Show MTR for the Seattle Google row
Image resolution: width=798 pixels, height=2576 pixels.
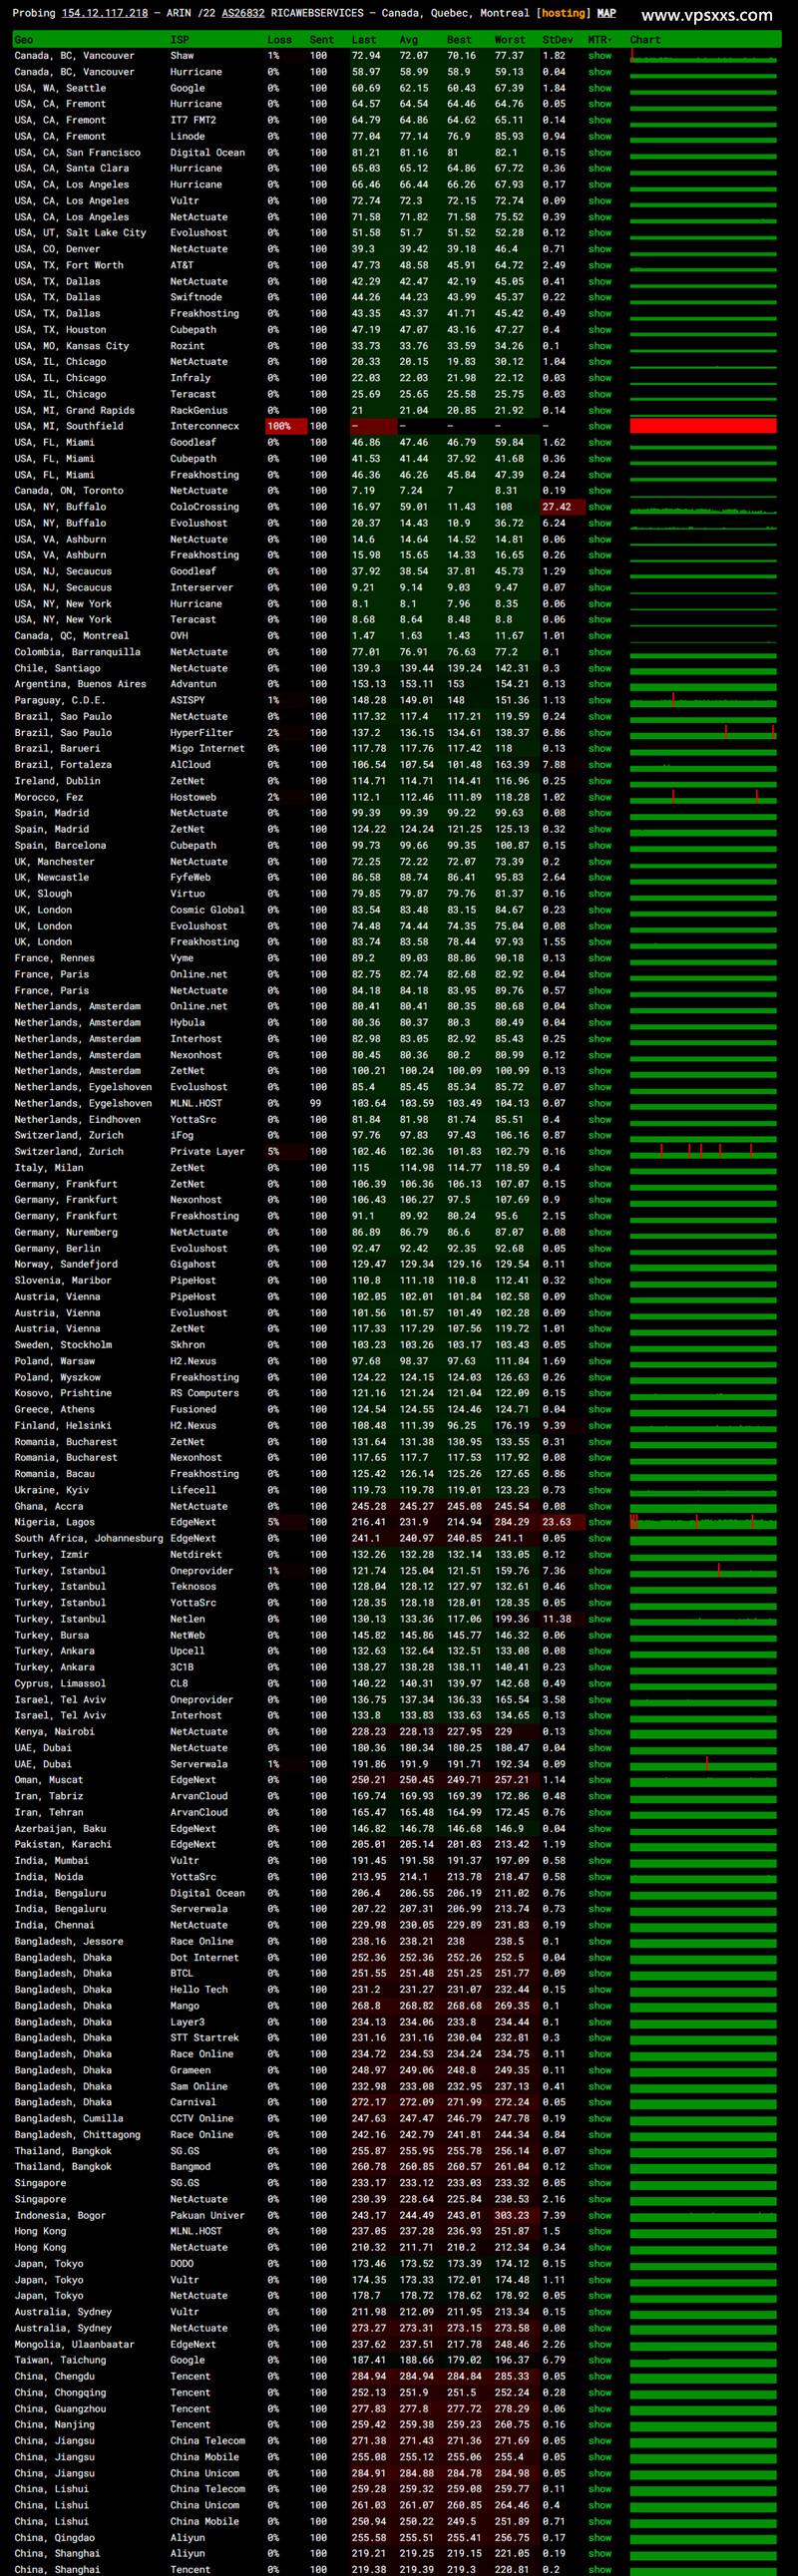600,88
